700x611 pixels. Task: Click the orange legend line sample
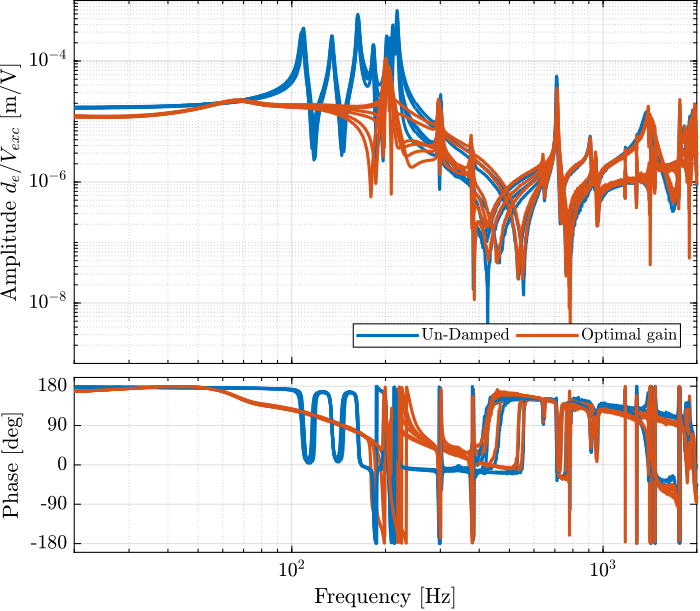click(547, 335)
